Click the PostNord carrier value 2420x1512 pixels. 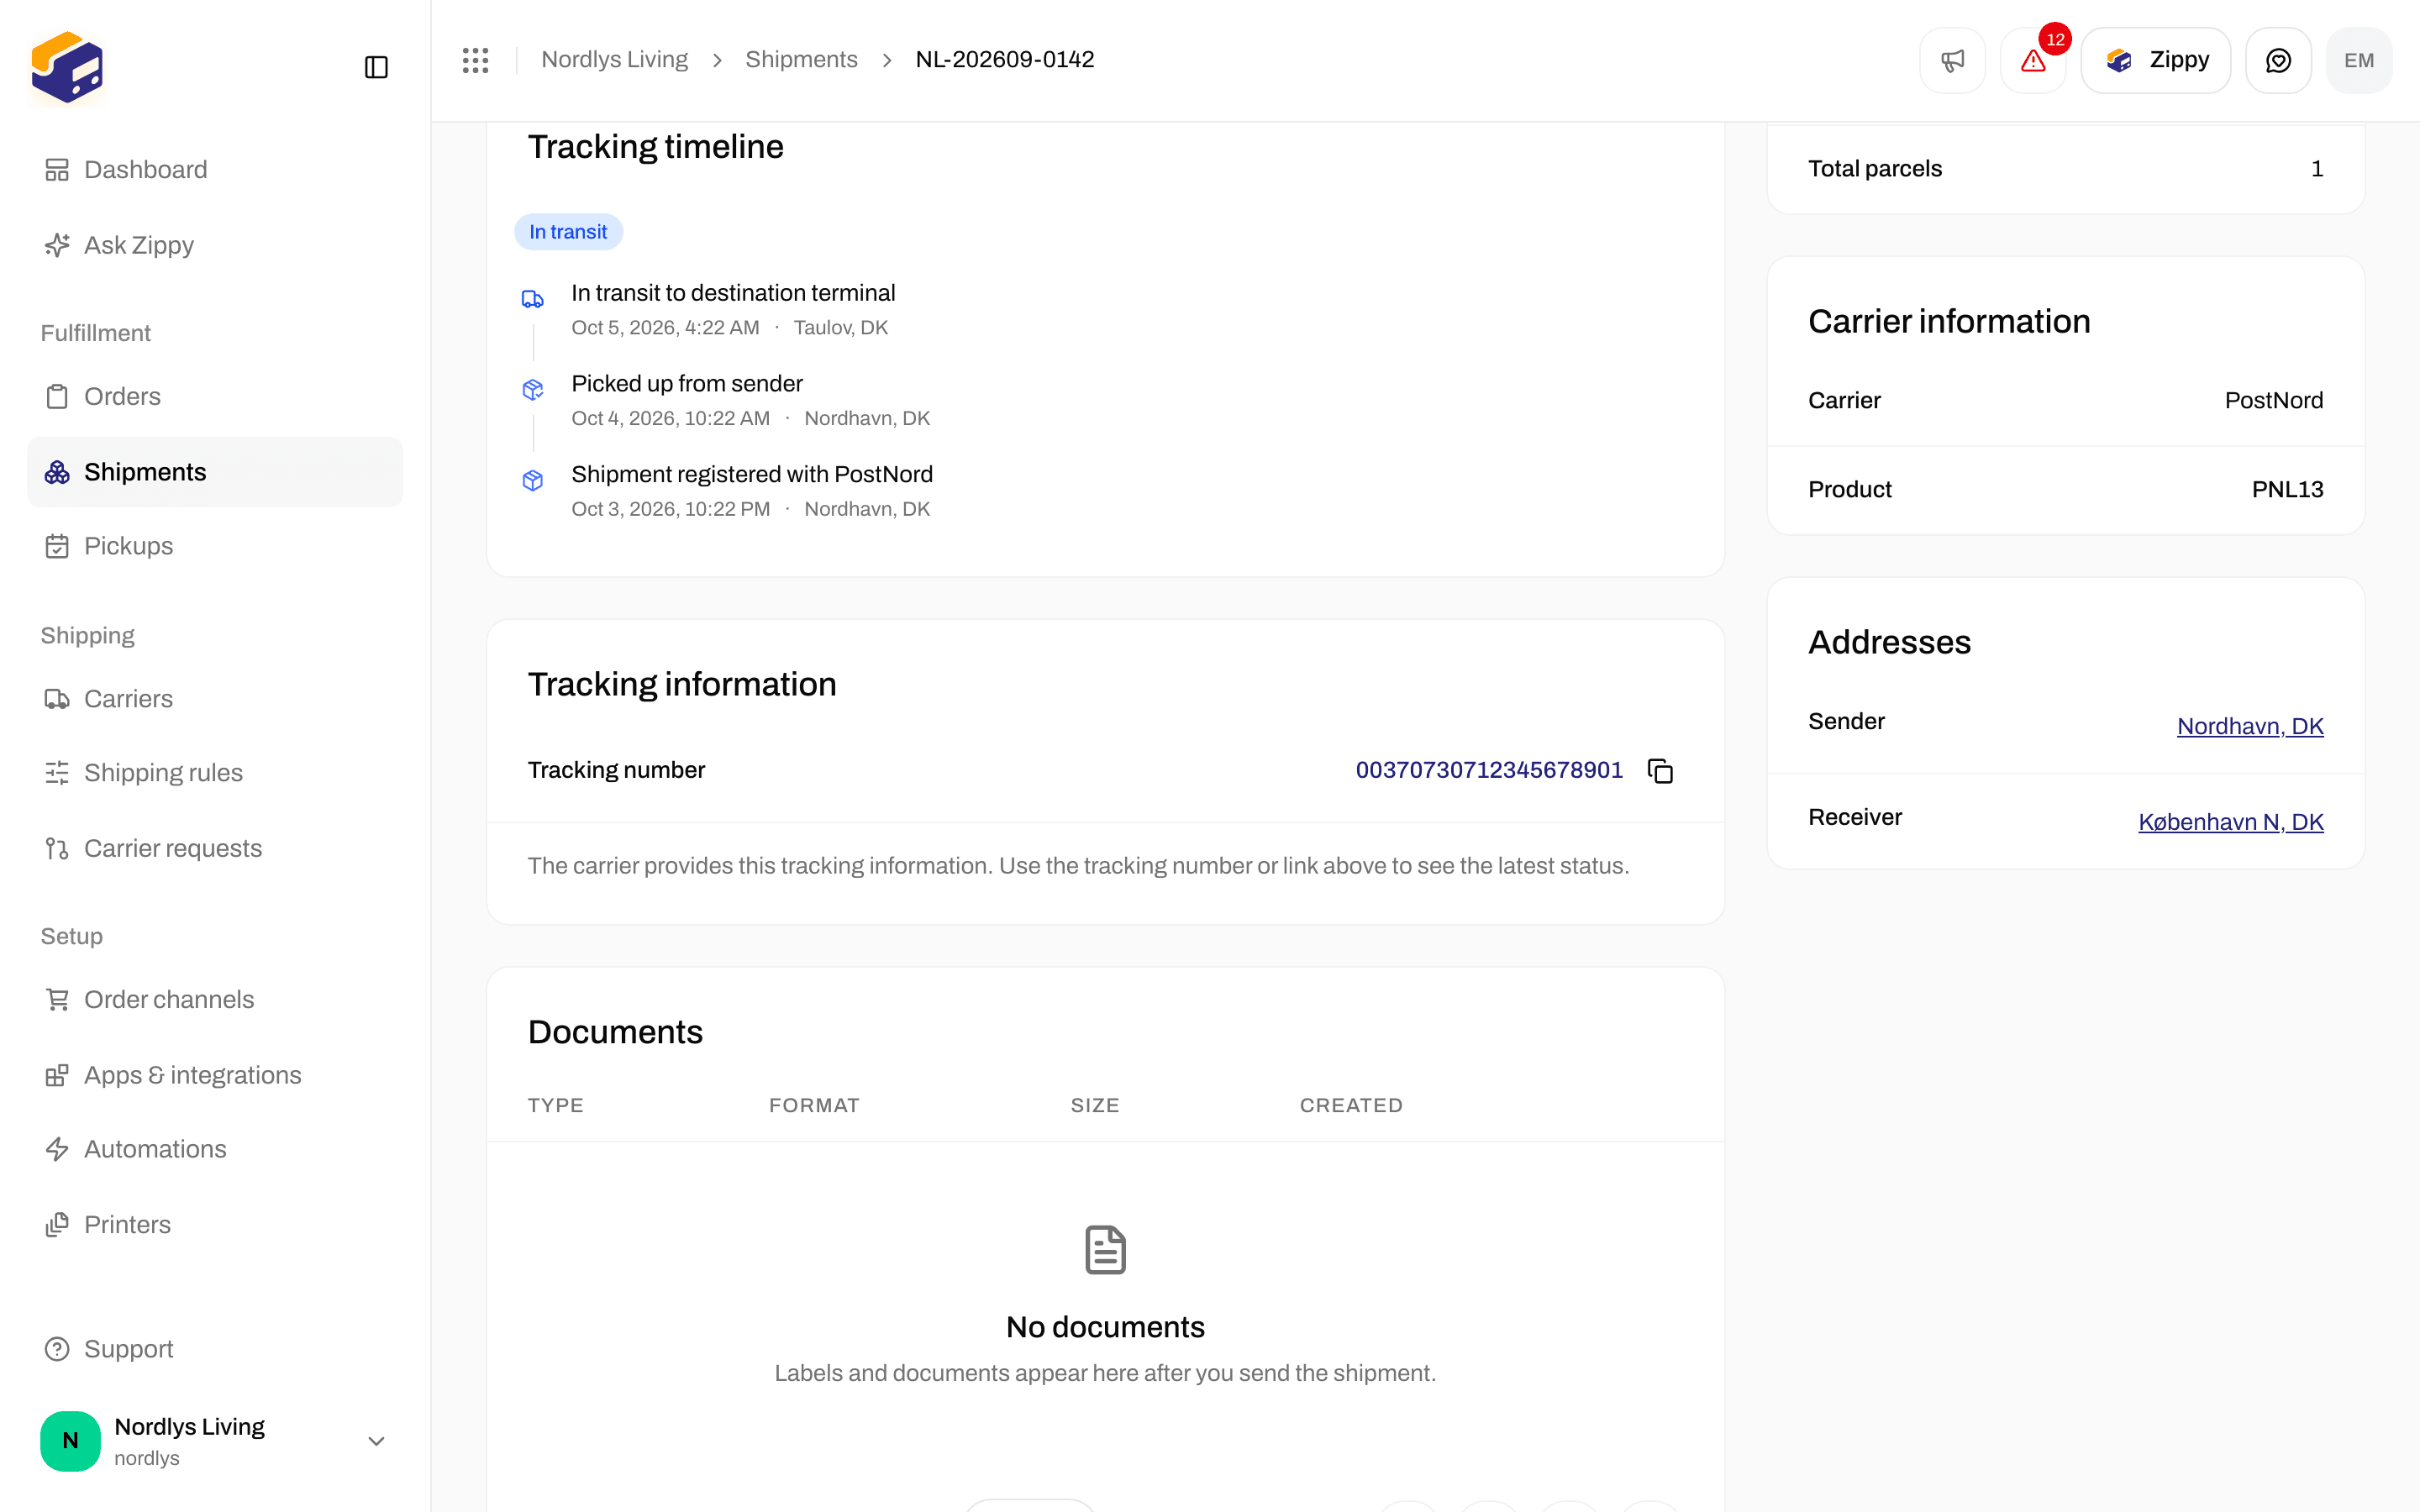[2274, 401]
